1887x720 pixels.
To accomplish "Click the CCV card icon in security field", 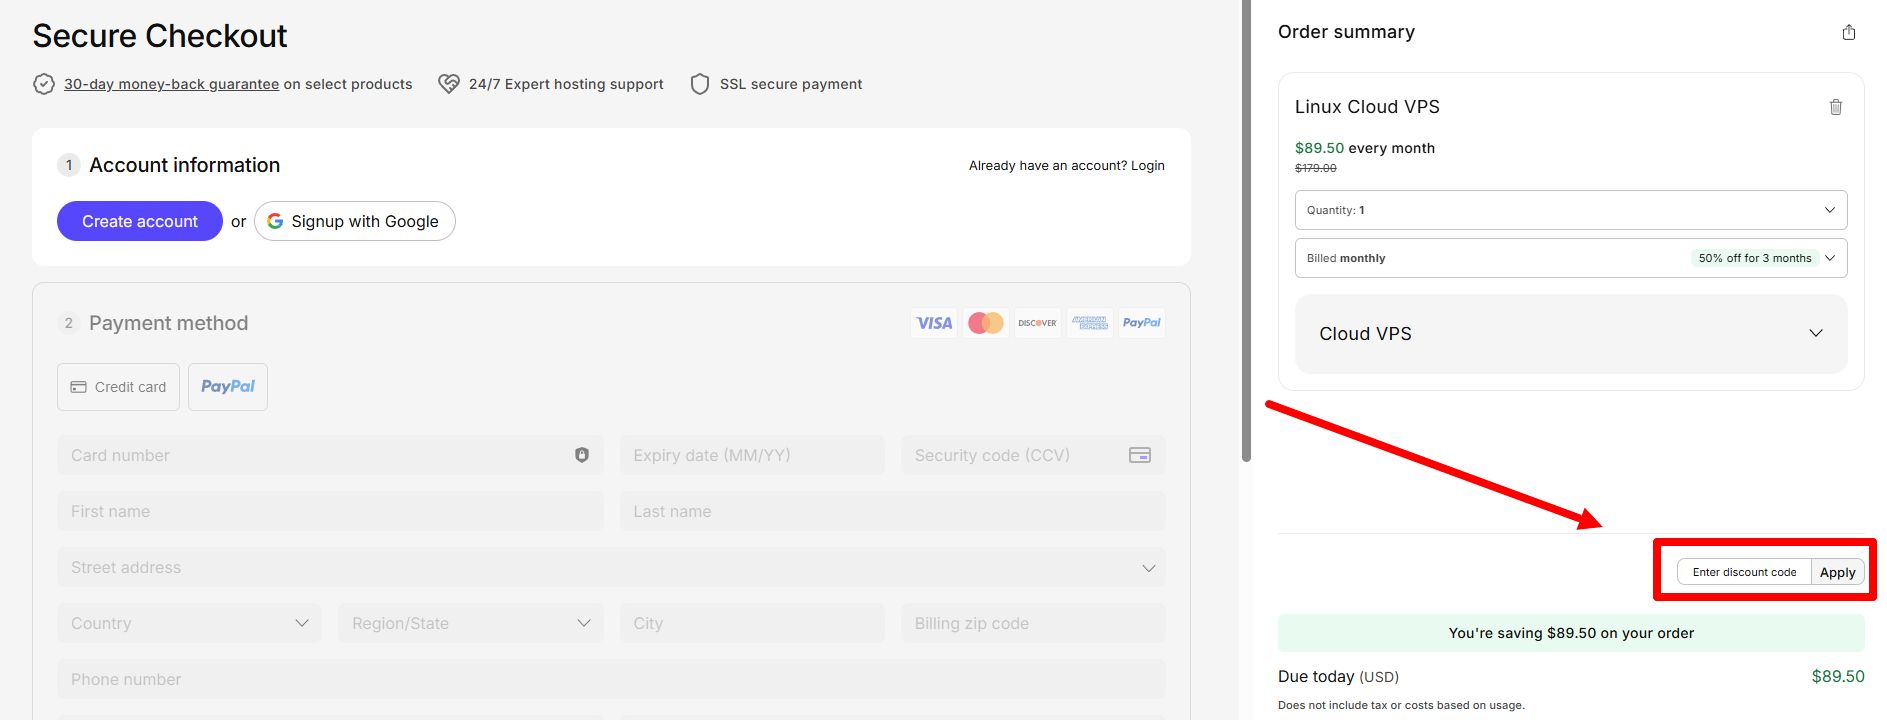I will point(1140,455).
